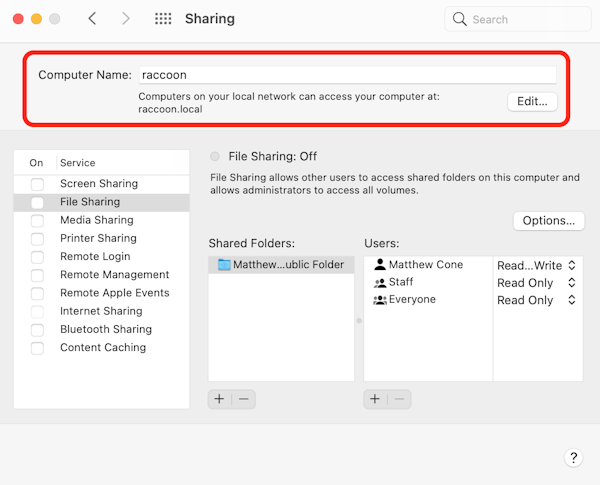Screen dimensions: 600x485
Task: Click the plus under Users list
Action: (375, 398)
